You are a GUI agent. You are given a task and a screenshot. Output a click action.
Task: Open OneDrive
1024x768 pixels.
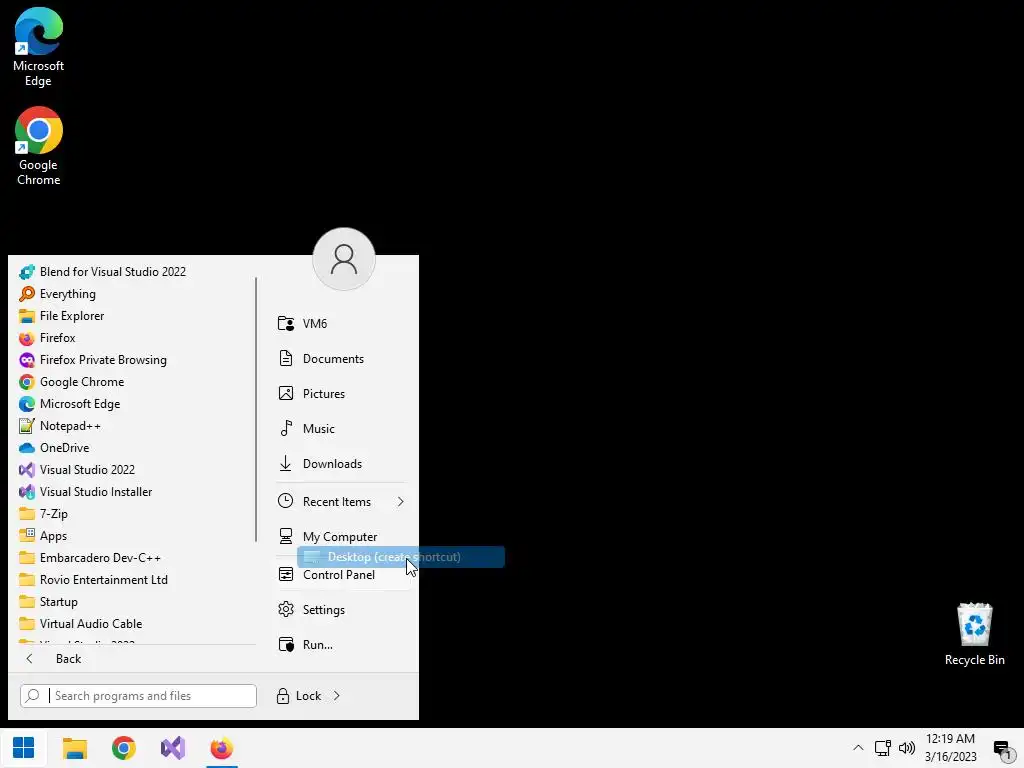54,448
